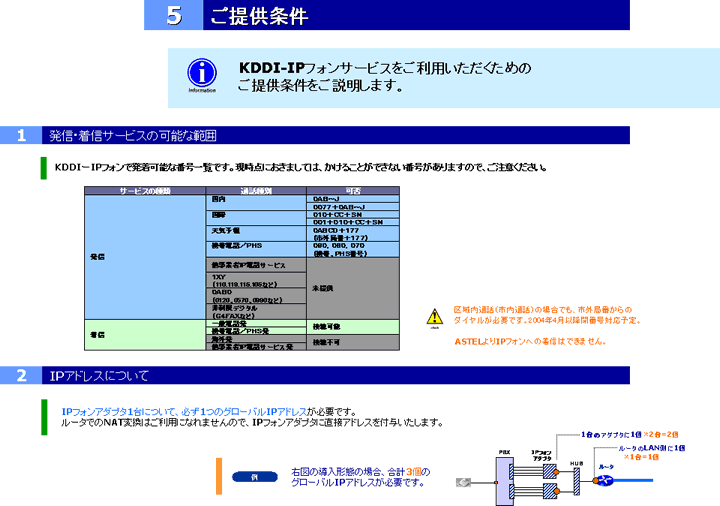Click the orange note about 市外局番 dialing

547,315
